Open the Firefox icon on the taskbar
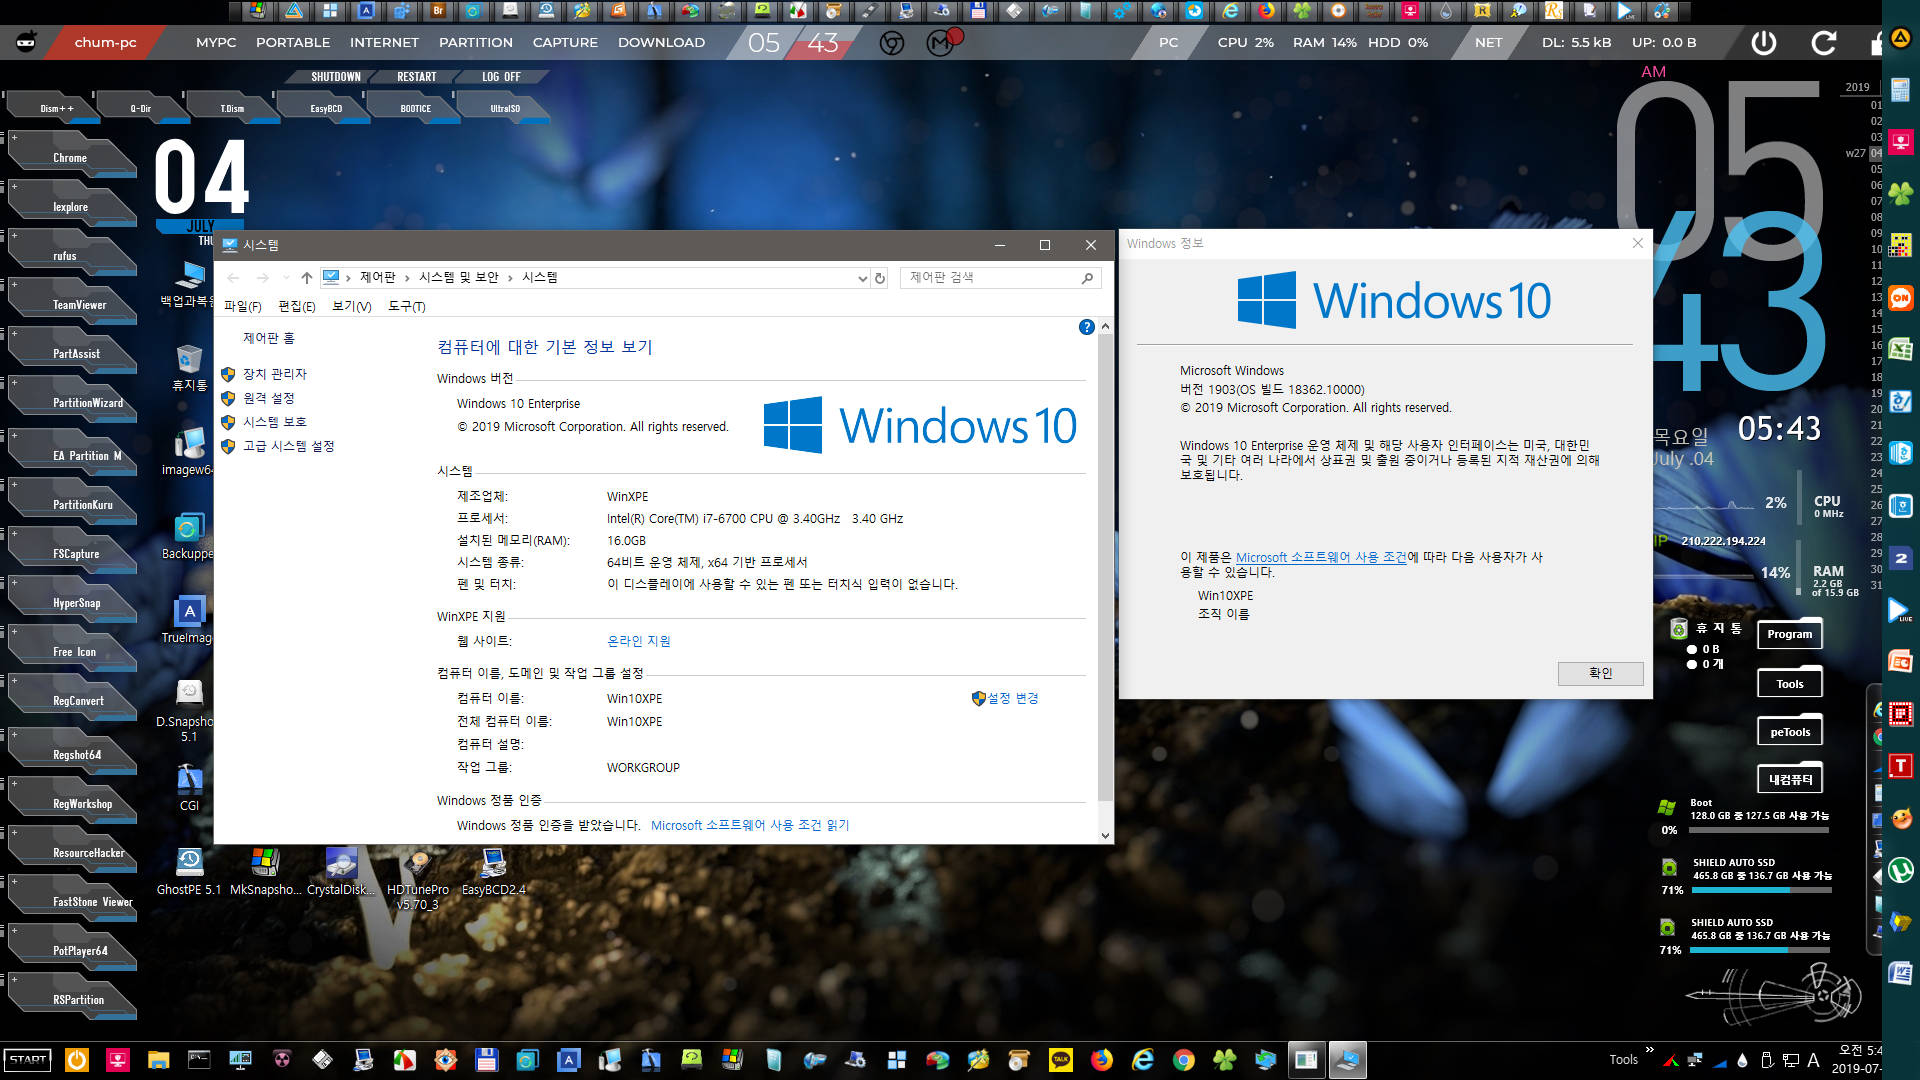Image resolution: width=1920 pixels, height=1080 pixels. 1102,1060
